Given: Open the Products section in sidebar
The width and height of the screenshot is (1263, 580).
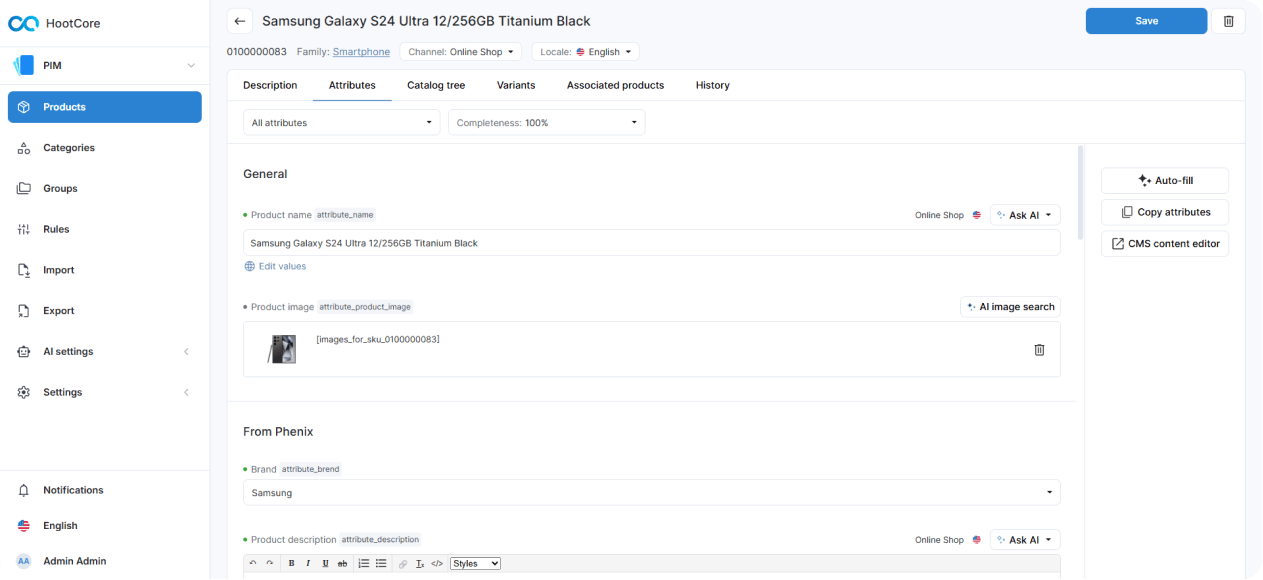Looking at the screenshot, I should tap(105, 107).
